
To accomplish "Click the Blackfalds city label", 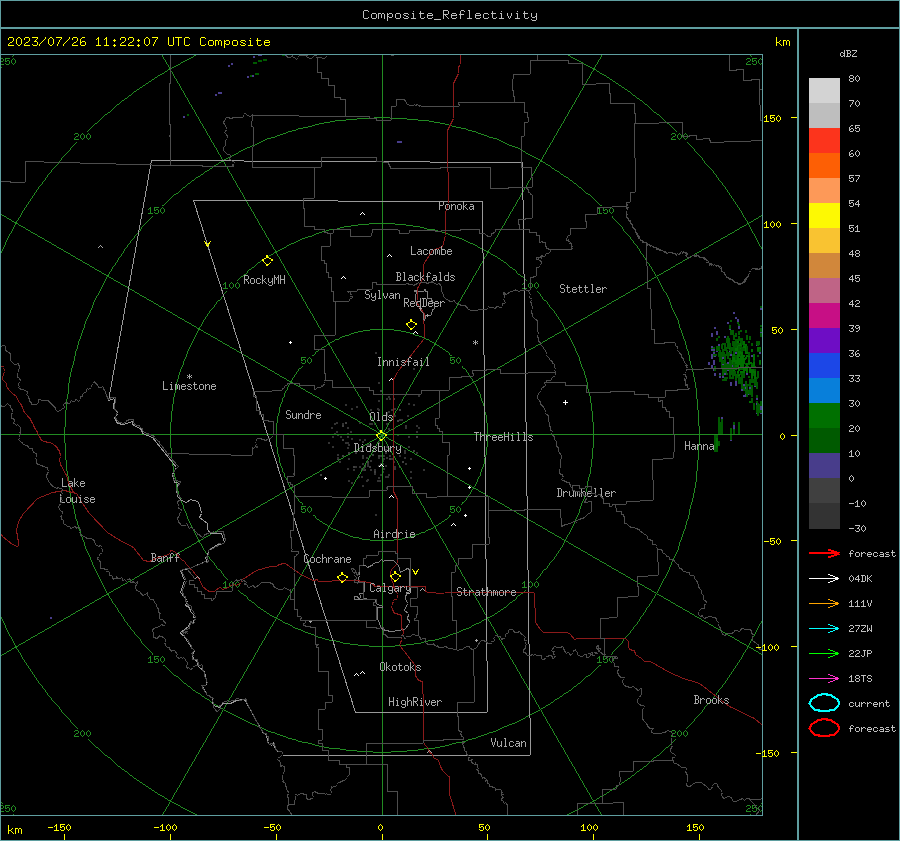I will [425, 277].
